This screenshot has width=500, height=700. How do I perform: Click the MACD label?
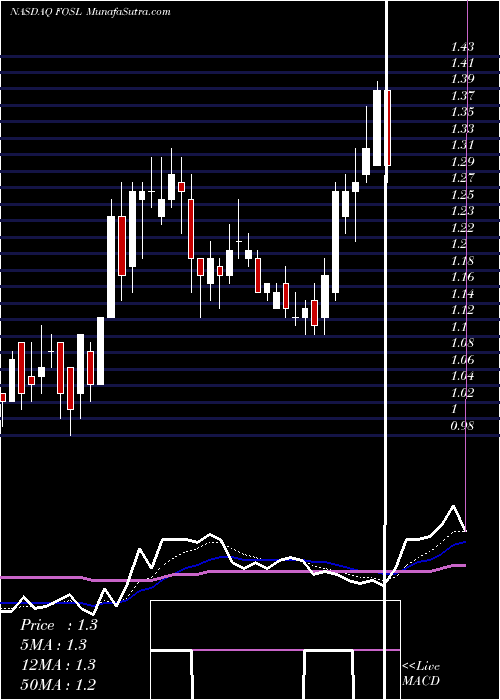[421, 681]
